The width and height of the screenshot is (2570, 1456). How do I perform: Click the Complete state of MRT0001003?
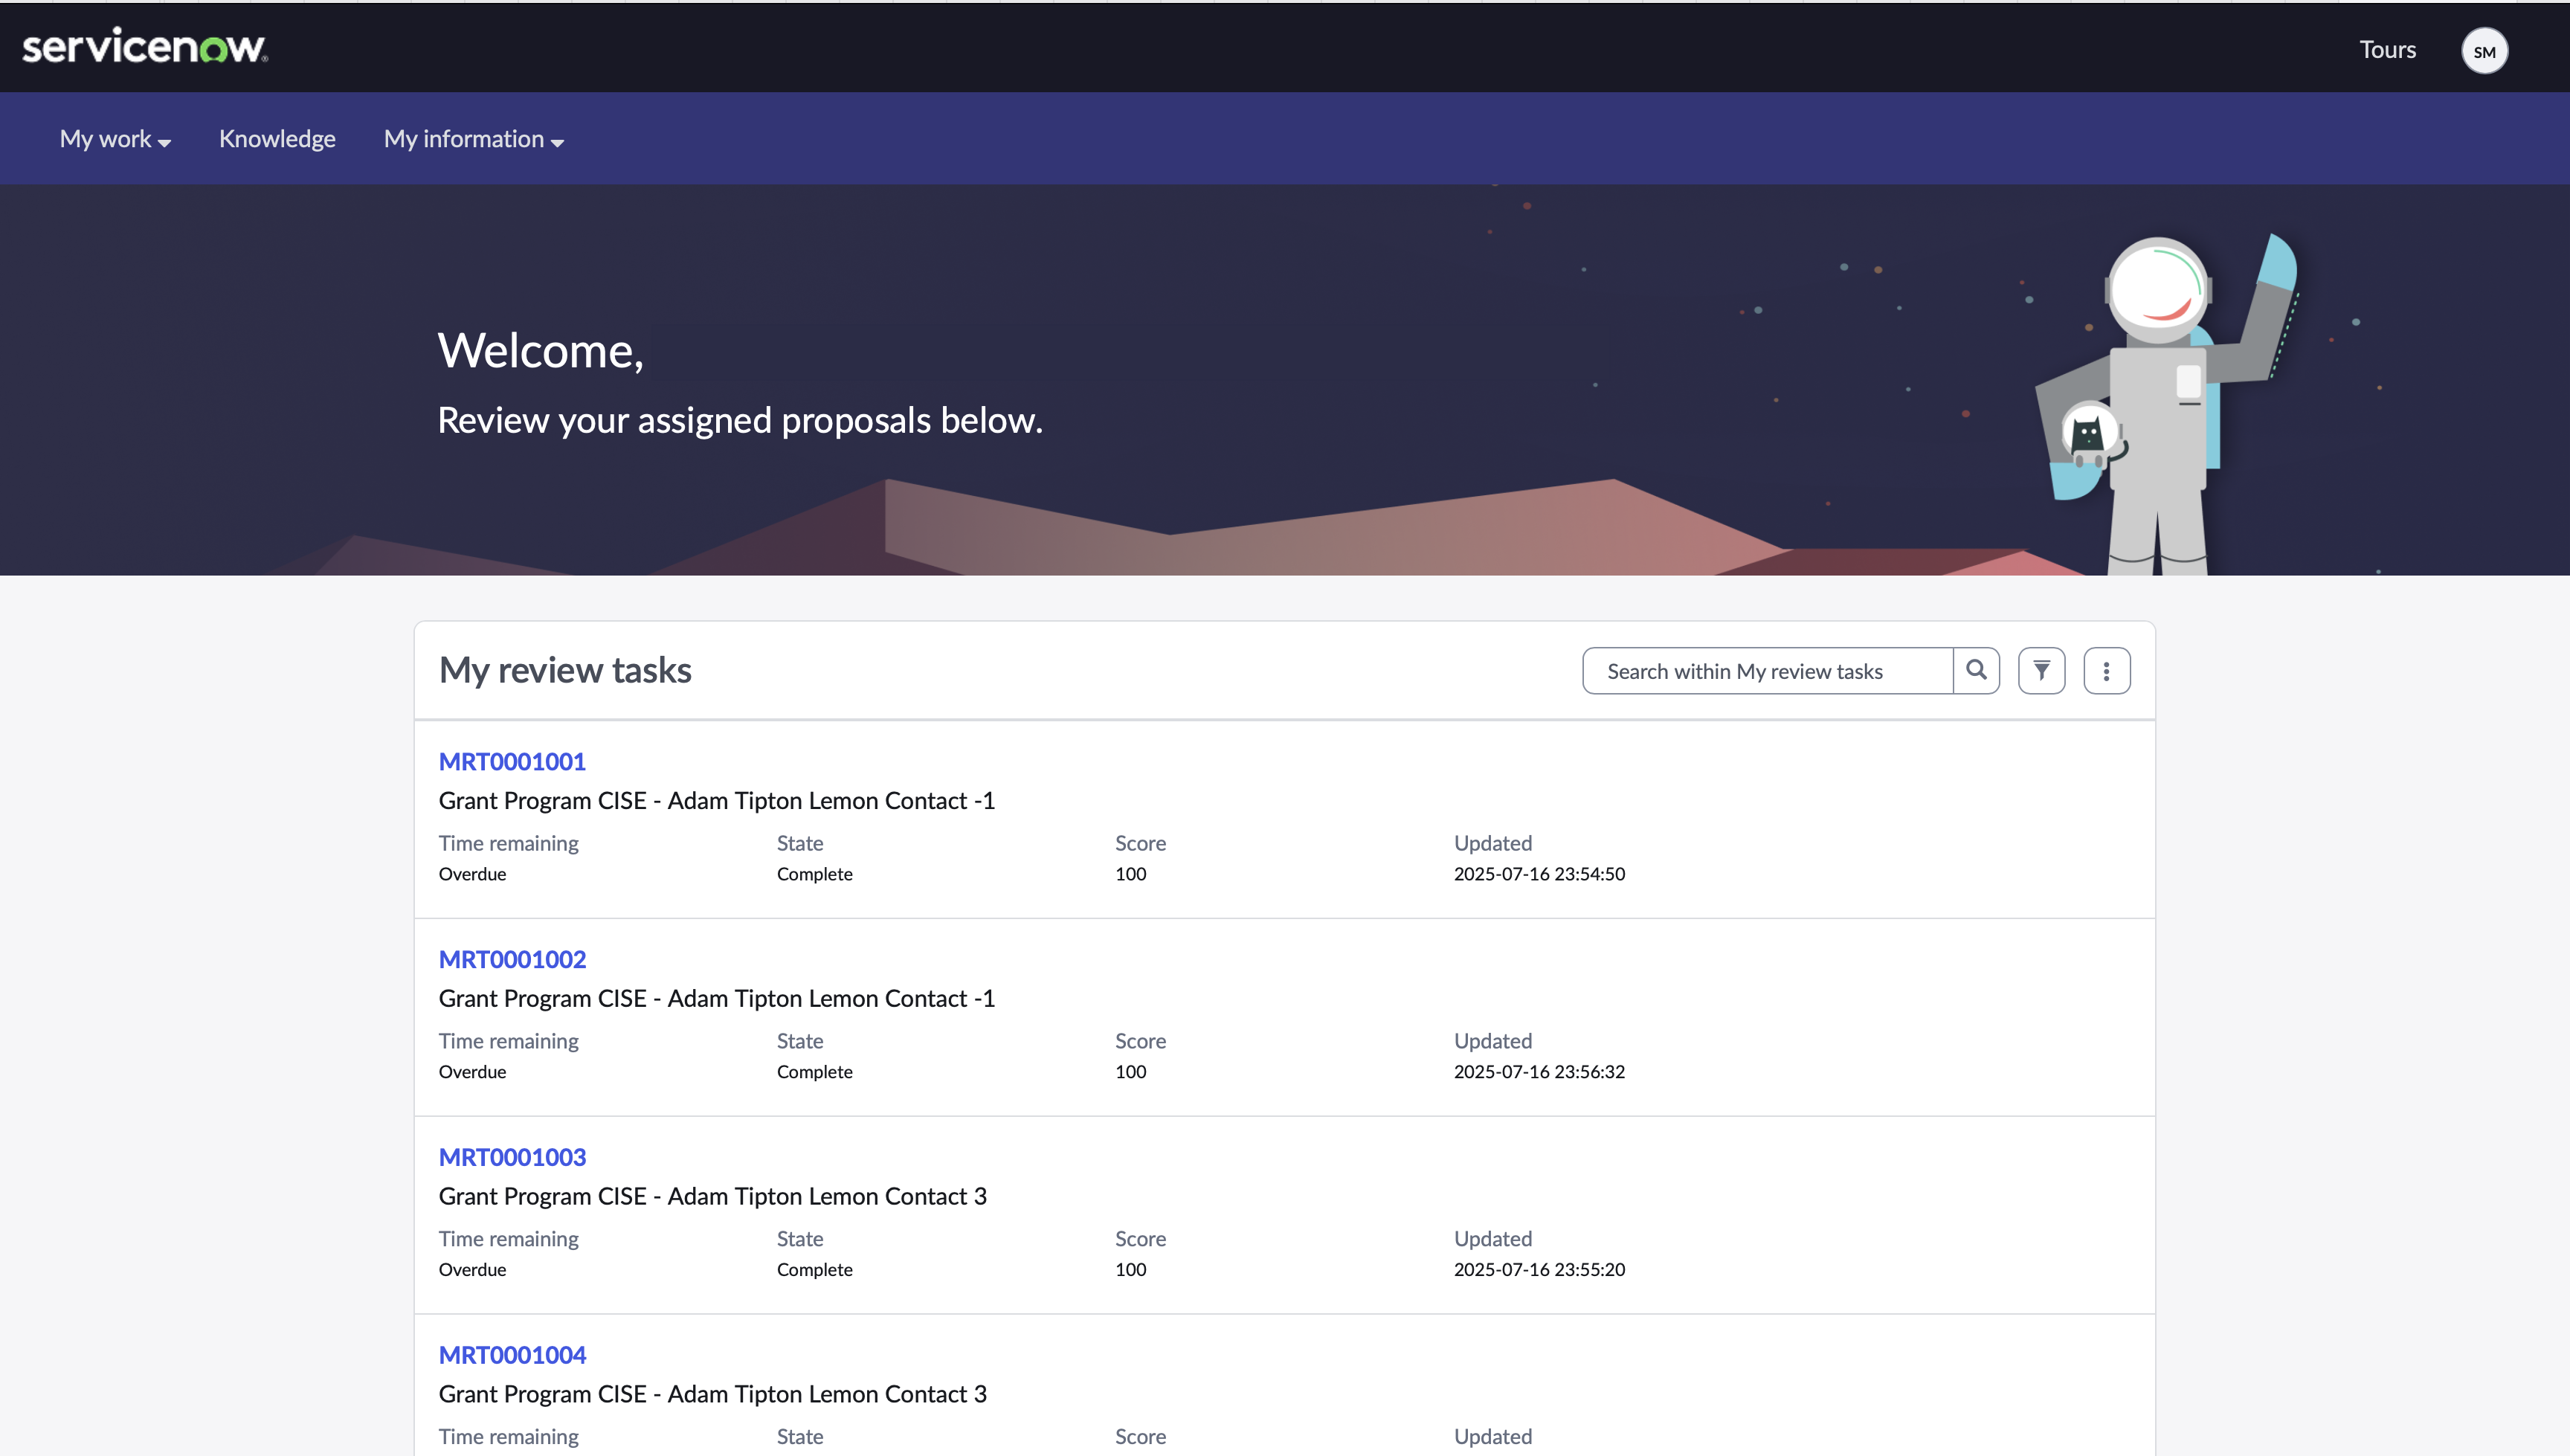(814, 1270)
